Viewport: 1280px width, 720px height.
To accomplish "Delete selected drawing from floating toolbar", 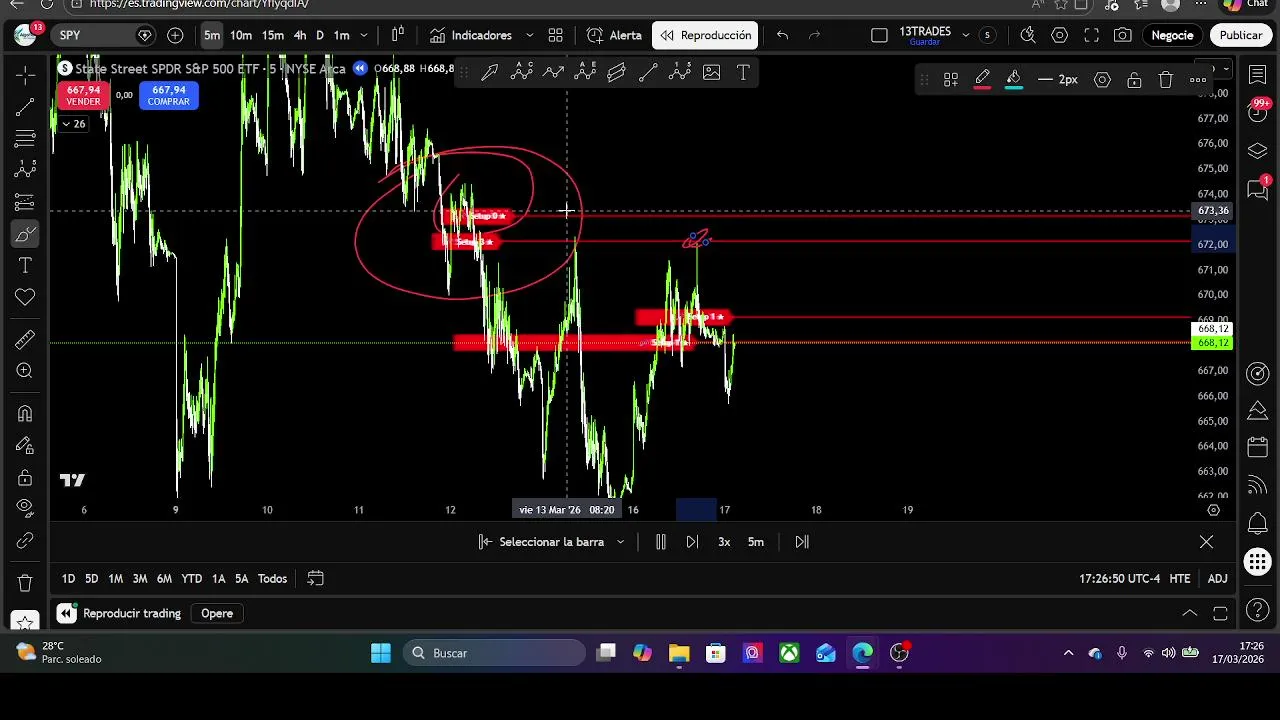I will point(1166,80).
